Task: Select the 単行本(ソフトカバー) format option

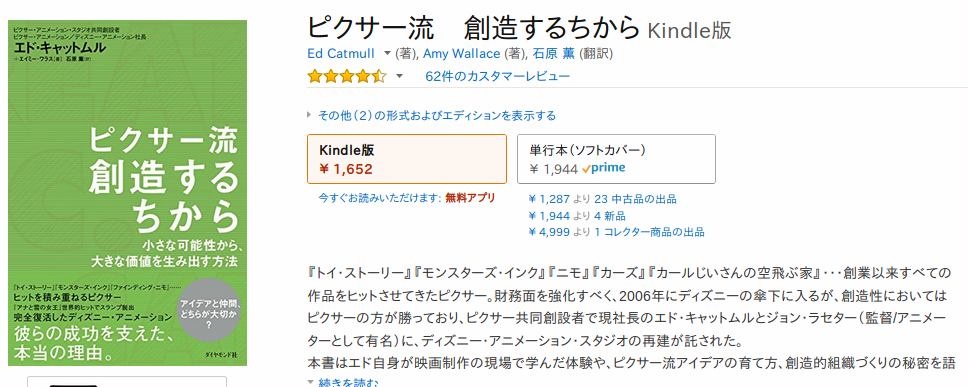Action: (616, 159)
